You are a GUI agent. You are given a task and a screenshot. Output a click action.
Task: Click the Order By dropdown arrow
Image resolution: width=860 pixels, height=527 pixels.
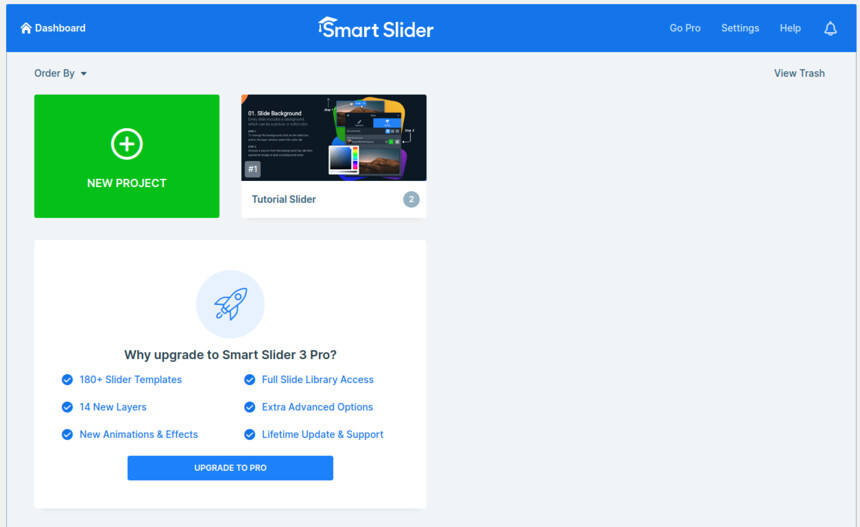pyautogui.click(x=83, y=73)
